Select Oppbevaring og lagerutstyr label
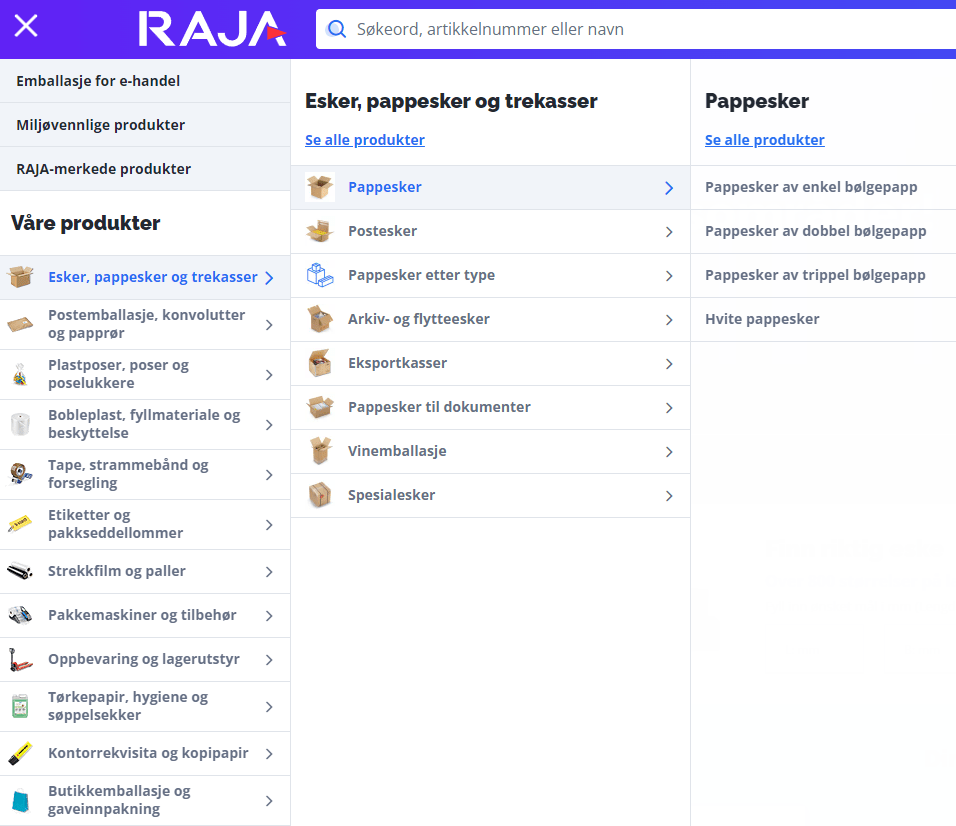 tap(144, 659)
